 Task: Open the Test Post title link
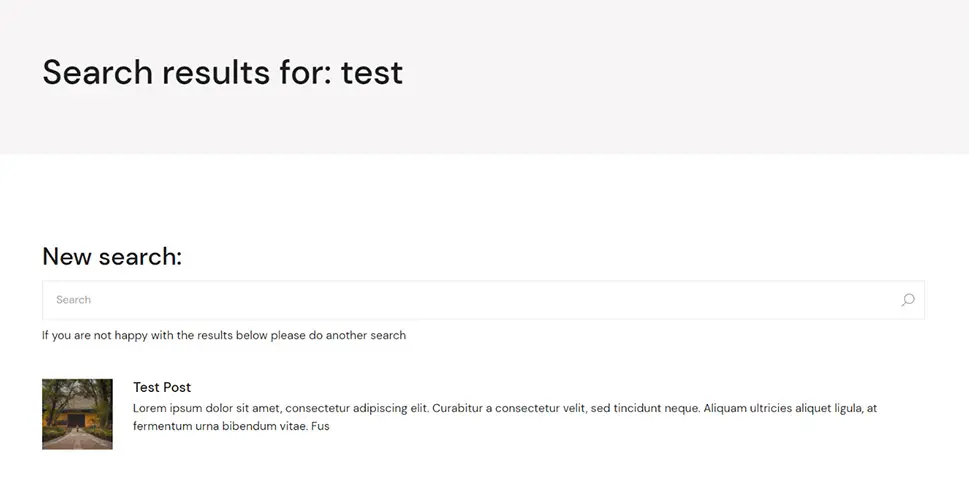point(162,387)
